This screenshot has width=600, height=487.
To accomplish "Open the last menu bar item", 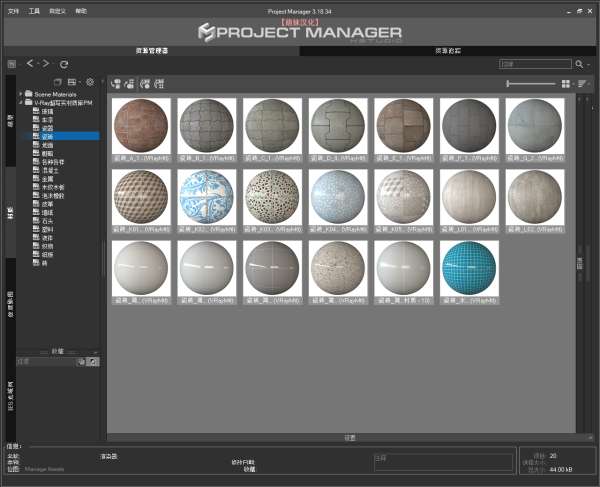I will [81, 11].
